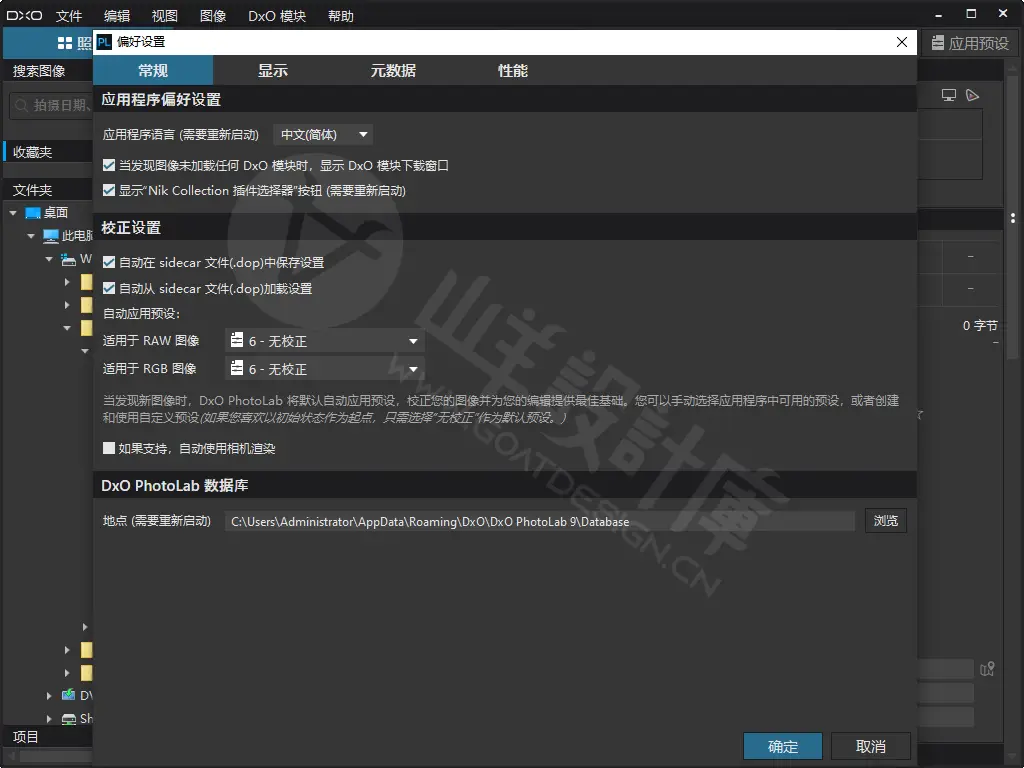Toggle auto-load settings from sidecar .dop file
Screen dimensions: 1024x768
pyautogui.click(x=109, y=288)
